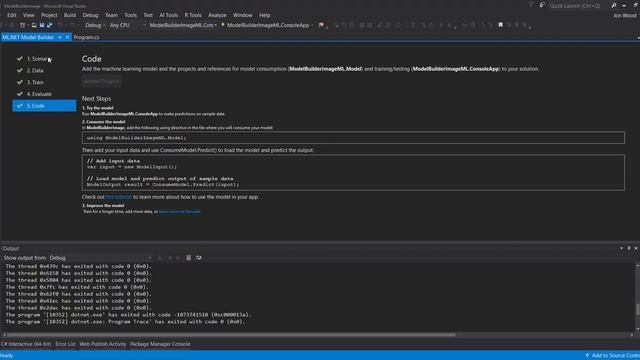Click the 'dotnet.exe' exited with code -1073741510 line

tap(128, 315)
